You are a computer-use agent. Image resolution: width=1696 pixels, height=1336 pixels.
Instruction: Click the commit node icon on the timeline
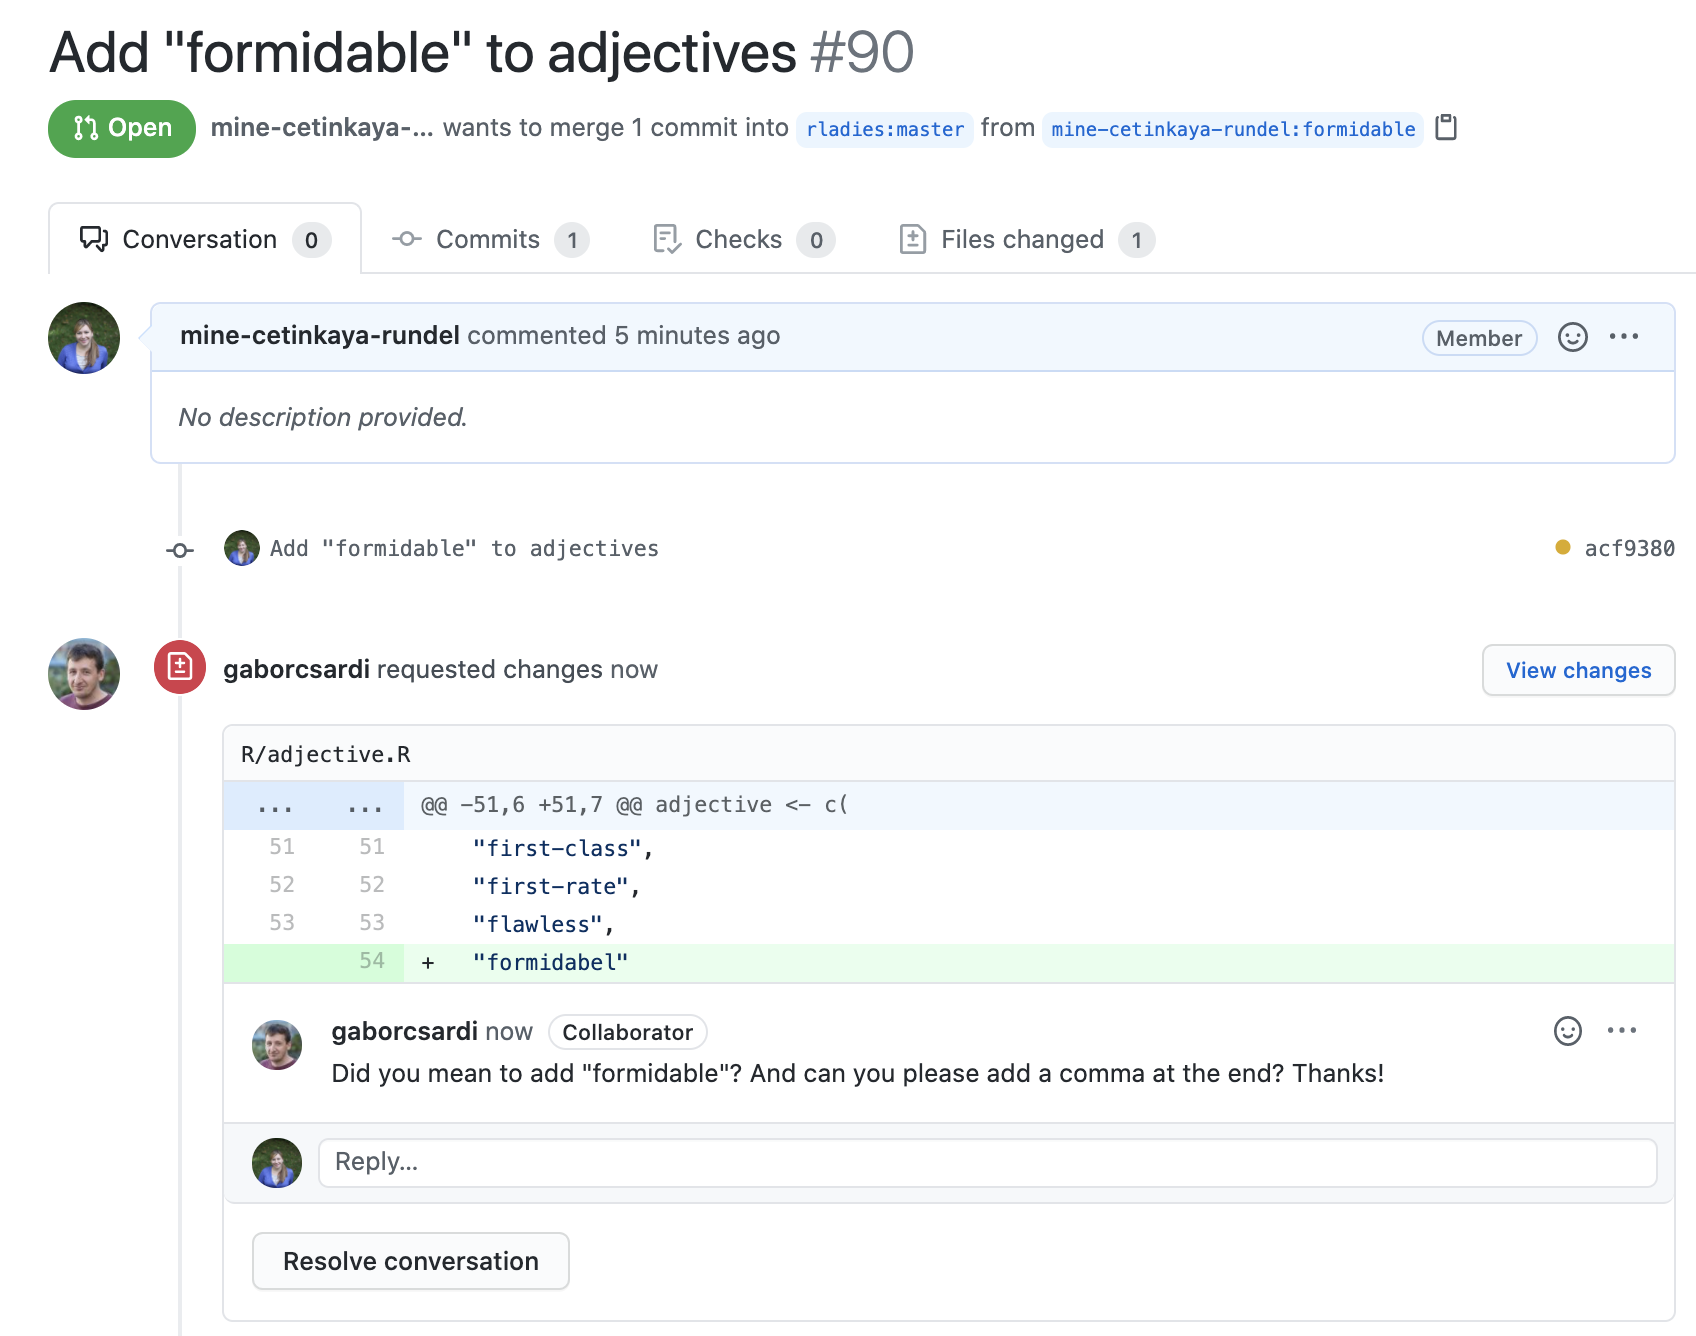pyautogui.click(x=180, y=549)
